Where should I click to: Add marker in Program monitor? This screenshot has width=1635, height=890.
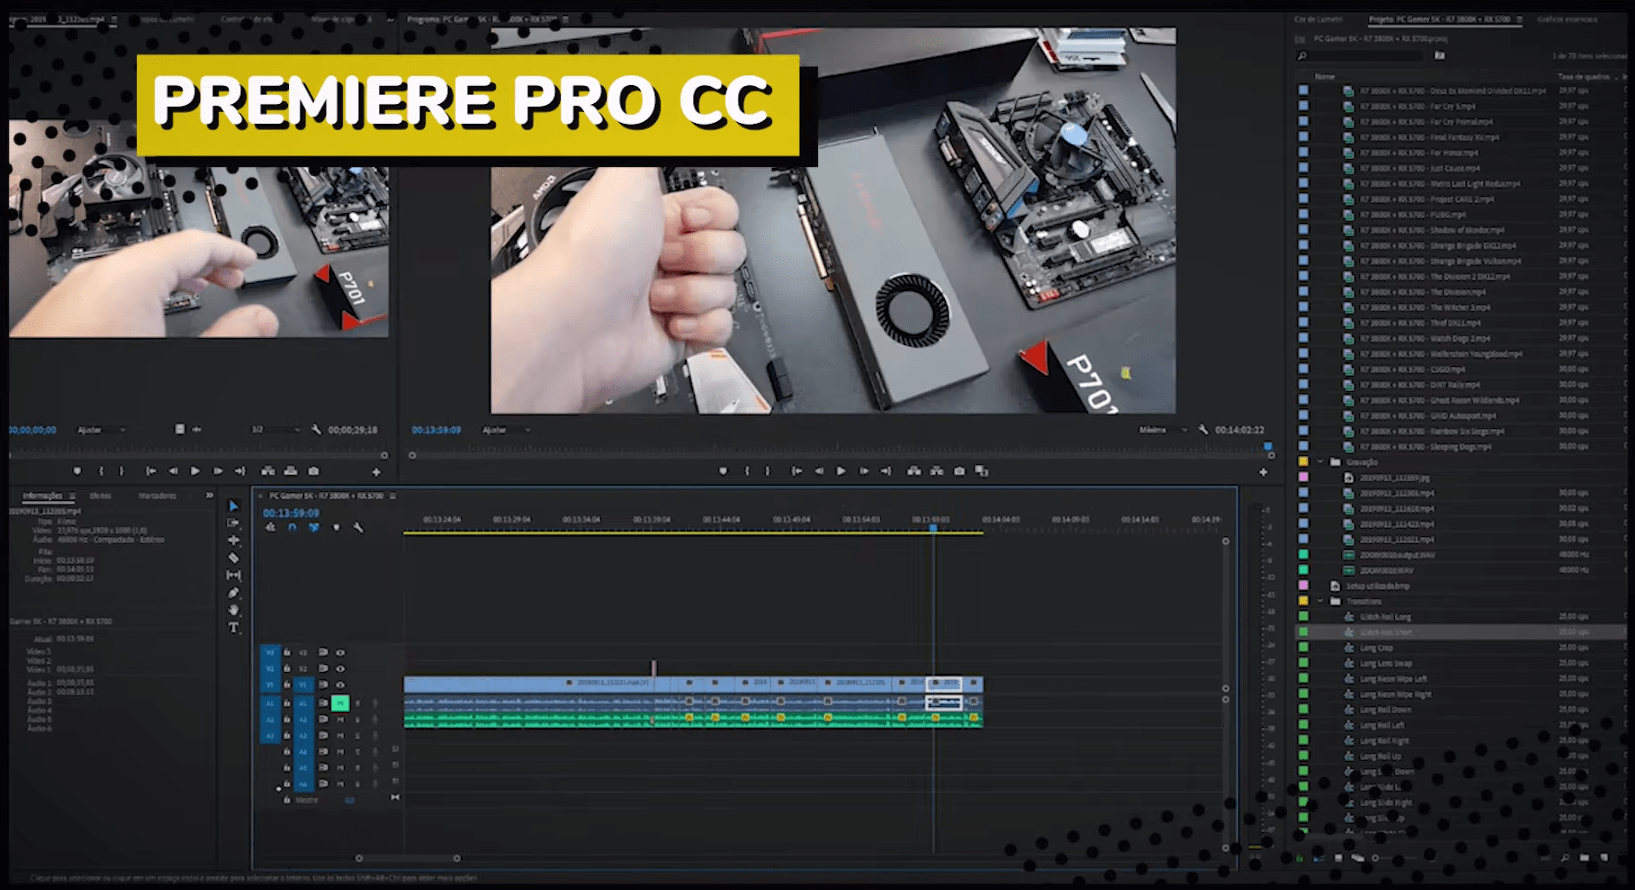coord(723,471)
